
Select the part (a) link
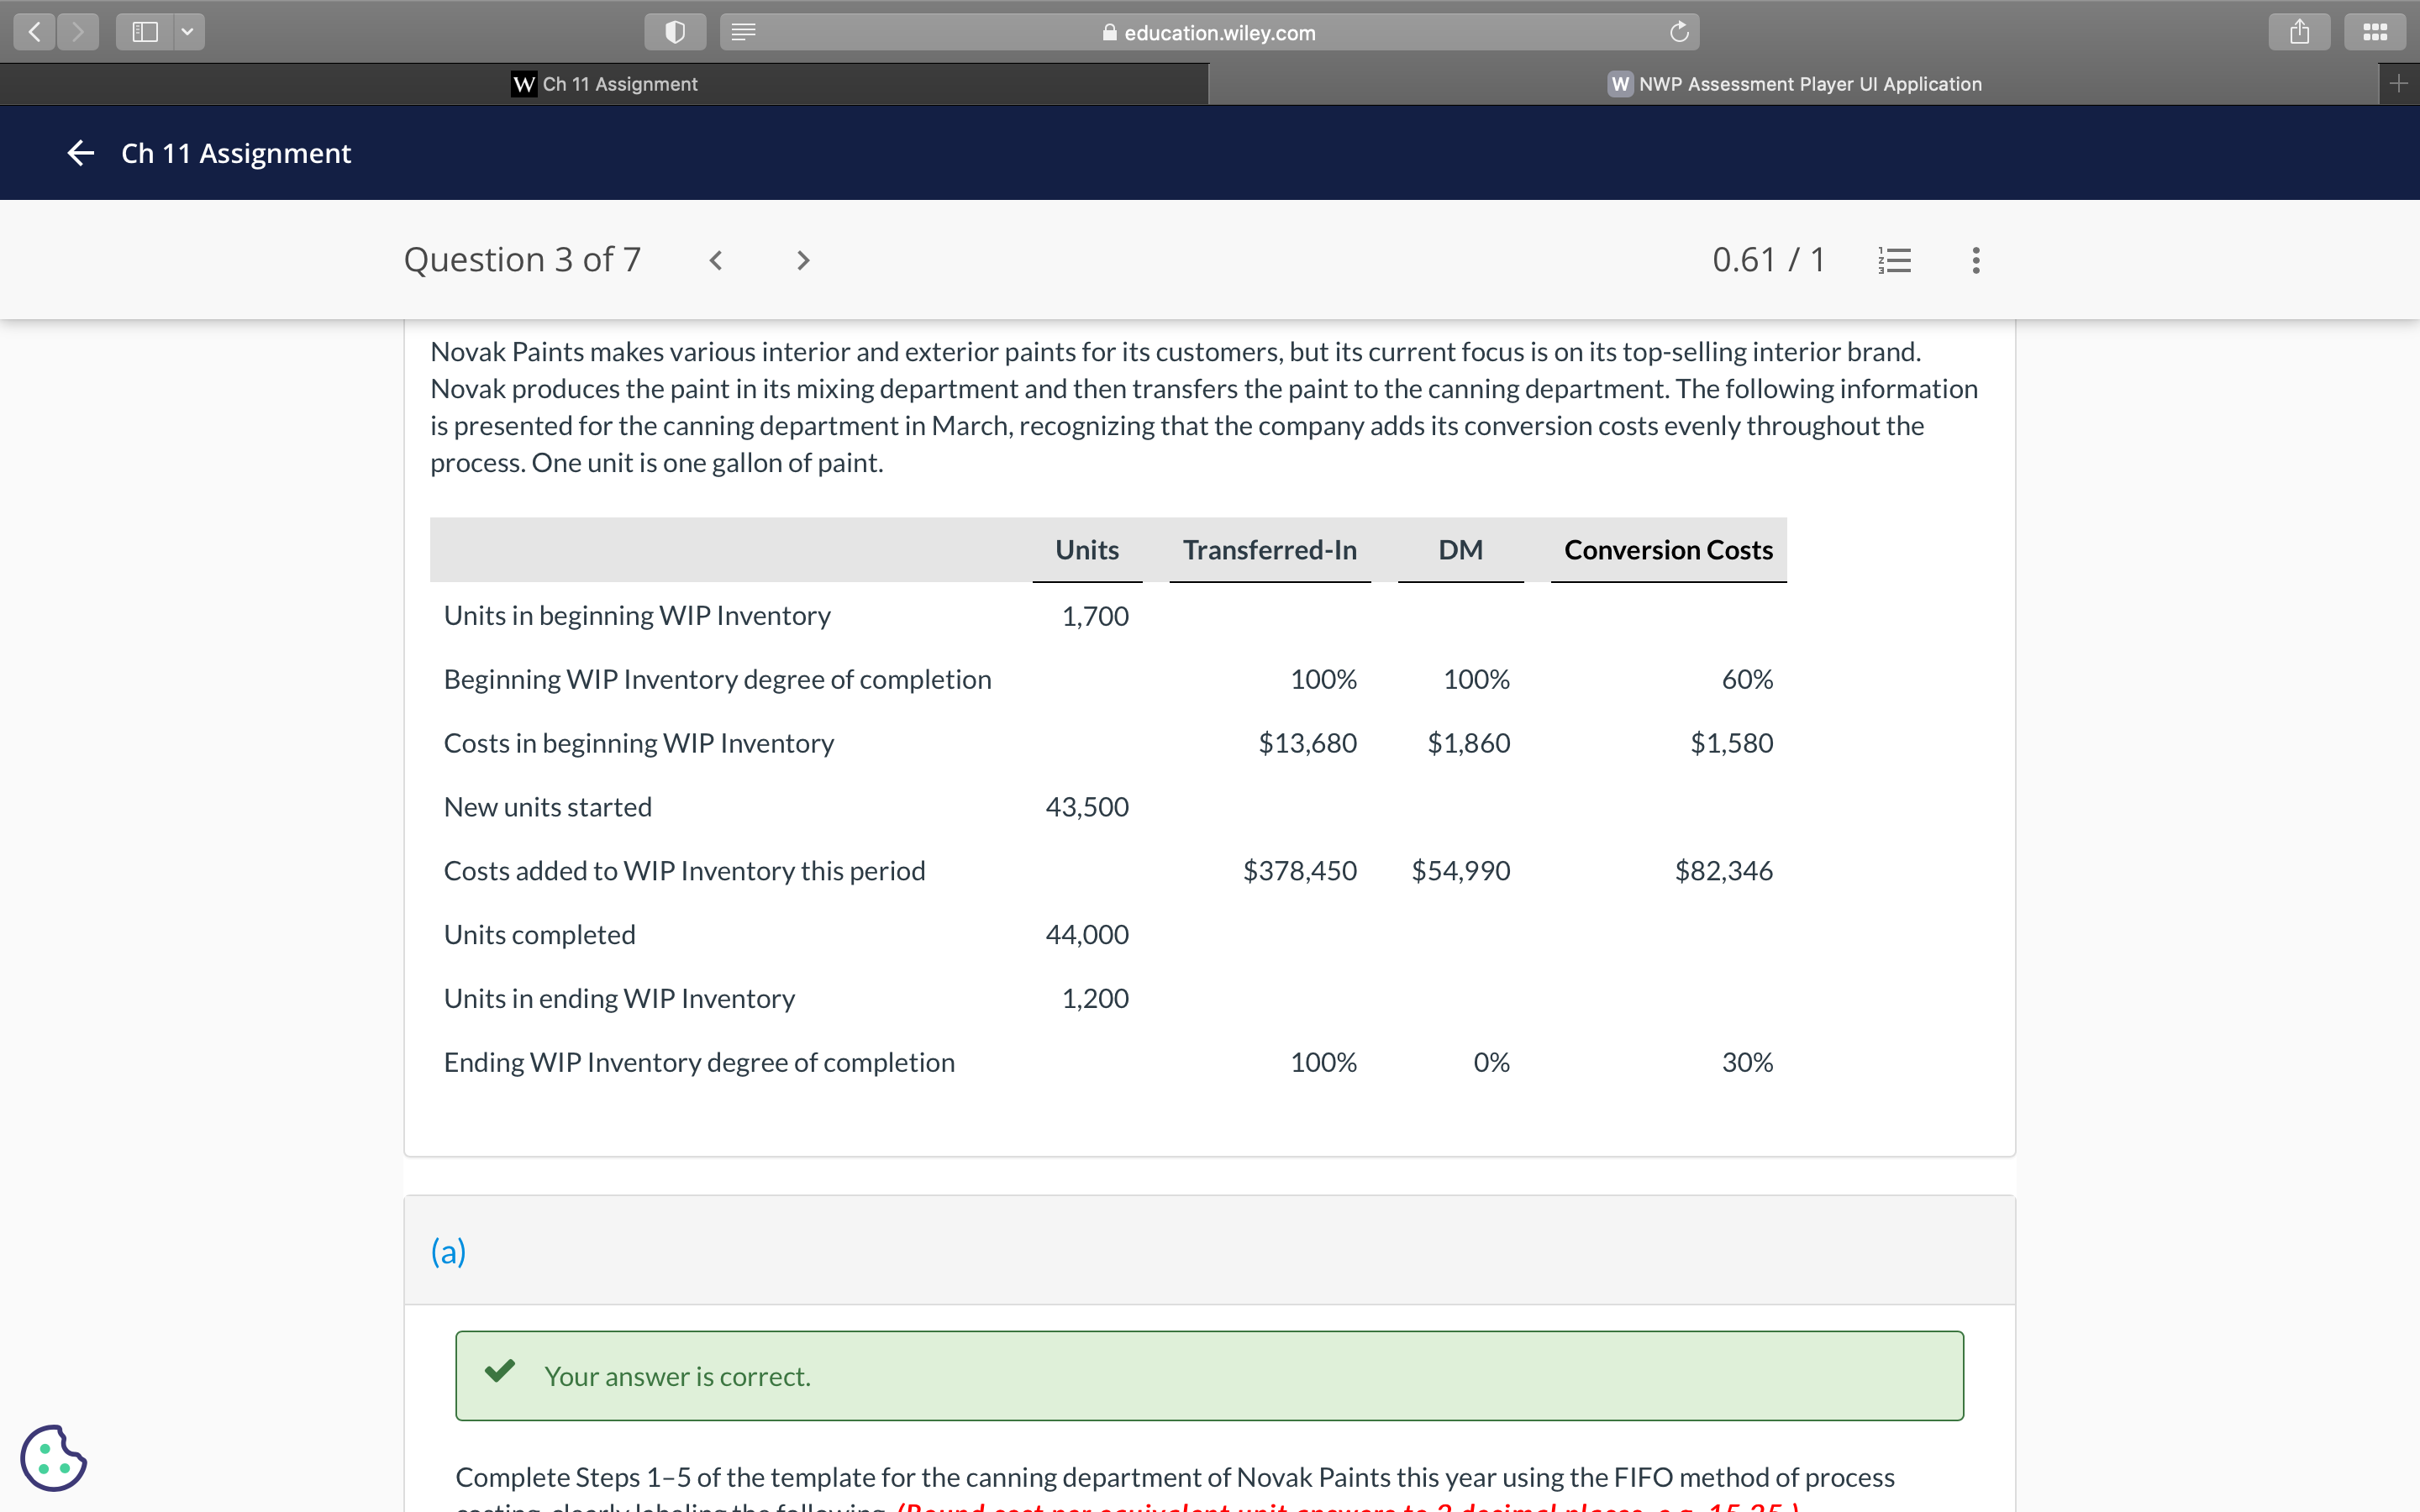point(447,1250)
